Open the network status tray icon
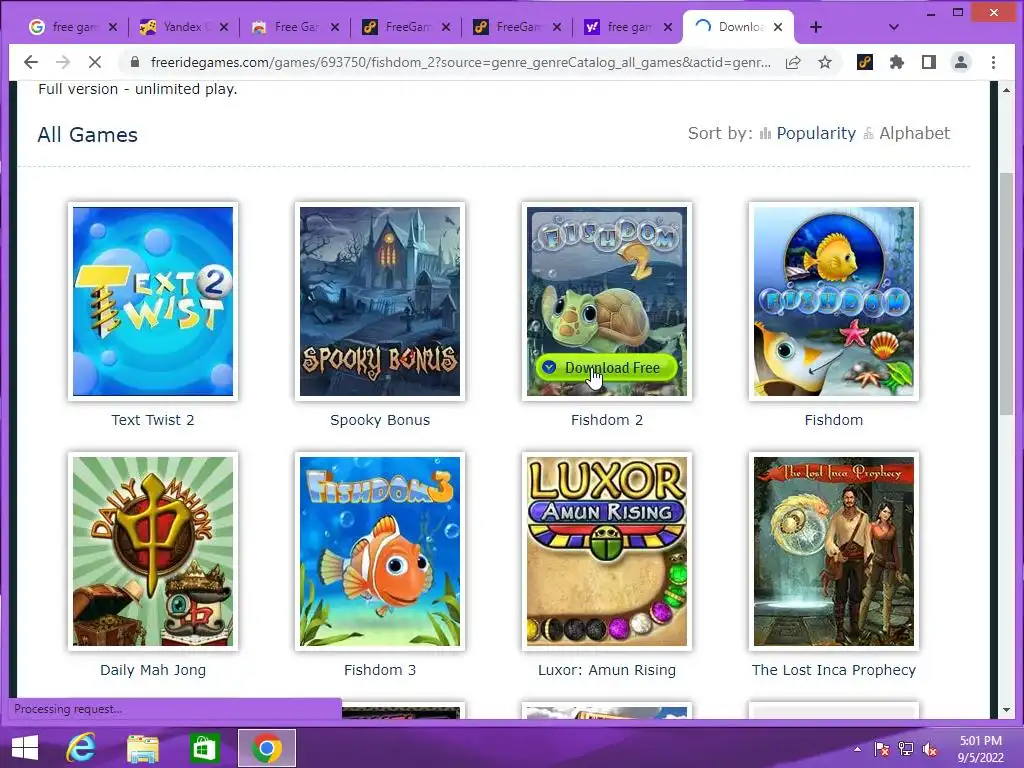The height and width of the screenshot is (768, 1024). coord(906,749)
